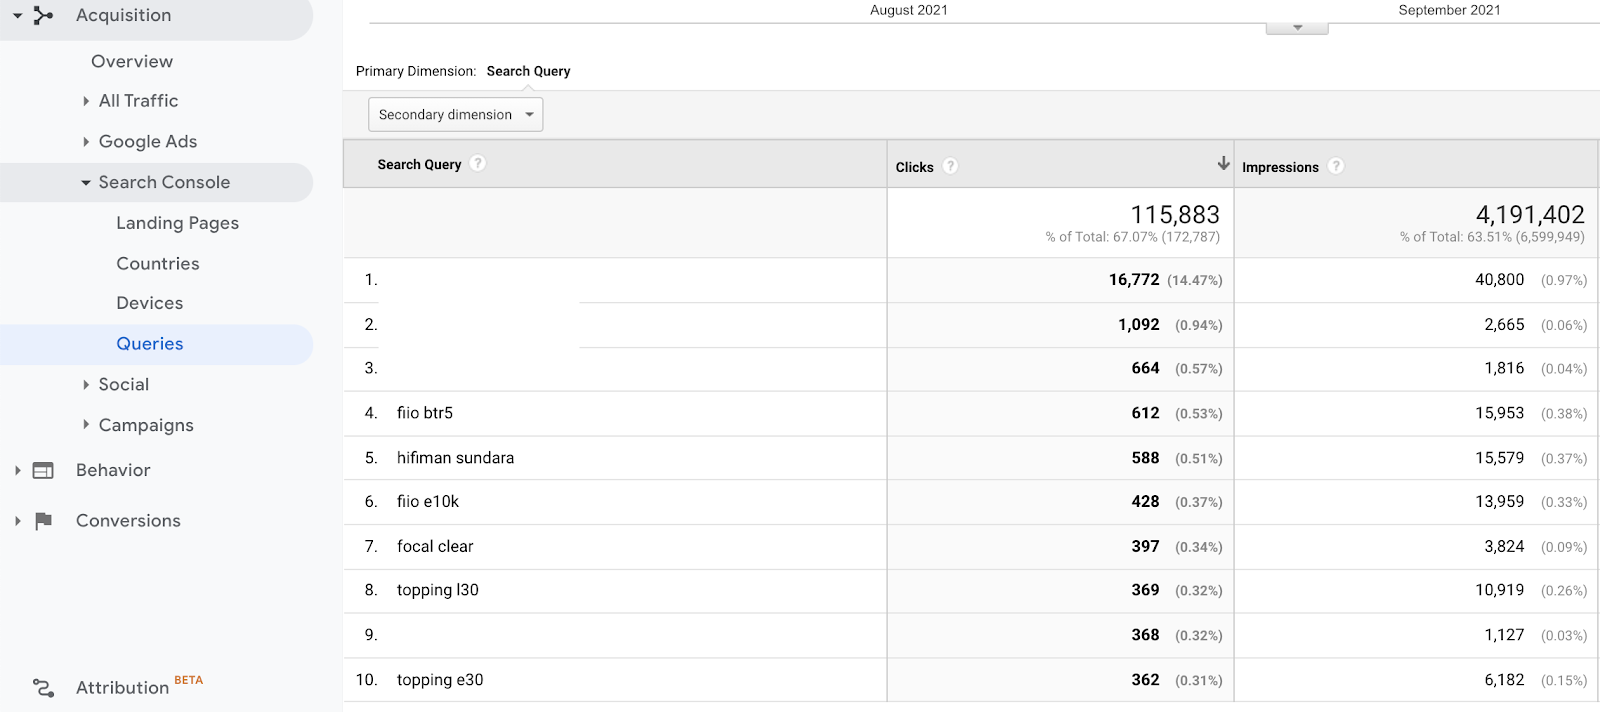This screenshot has height=712, width=1600.
Task: Open Acquisition Overview report
Action: [x=132, y=61]
